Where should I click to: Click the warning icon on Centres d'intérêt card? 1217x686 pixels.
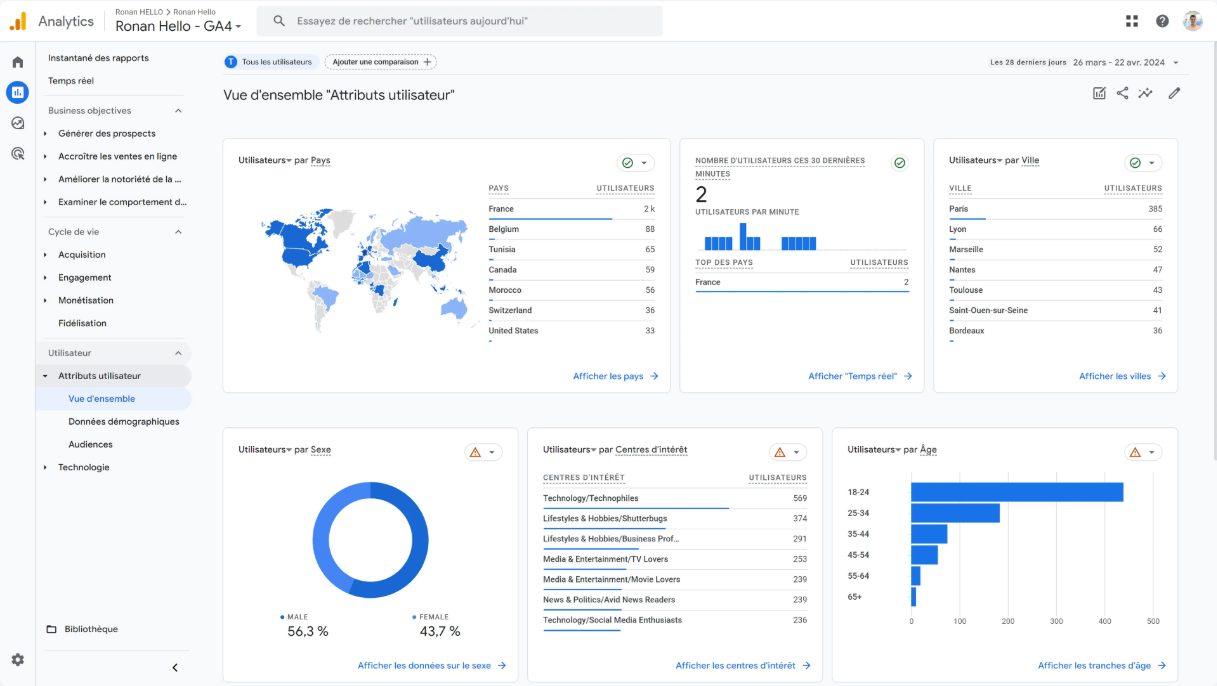[779, 452]
